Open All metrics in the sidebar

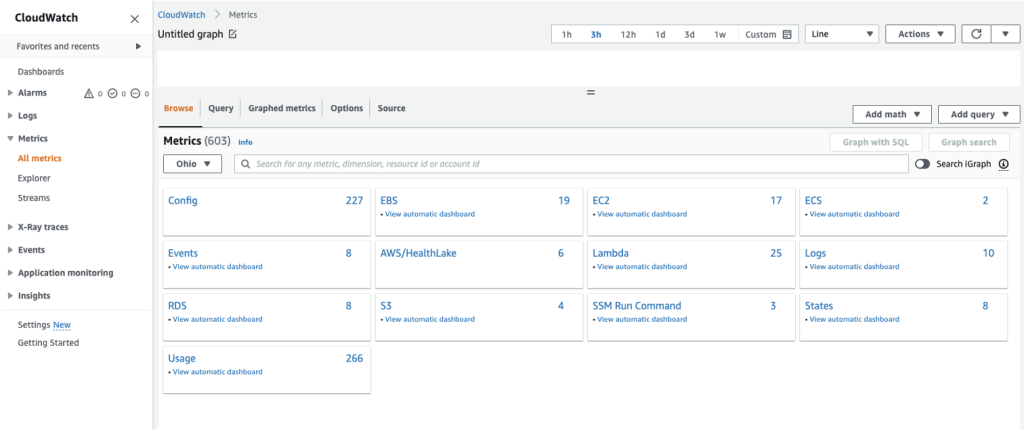tap(40, 158)
